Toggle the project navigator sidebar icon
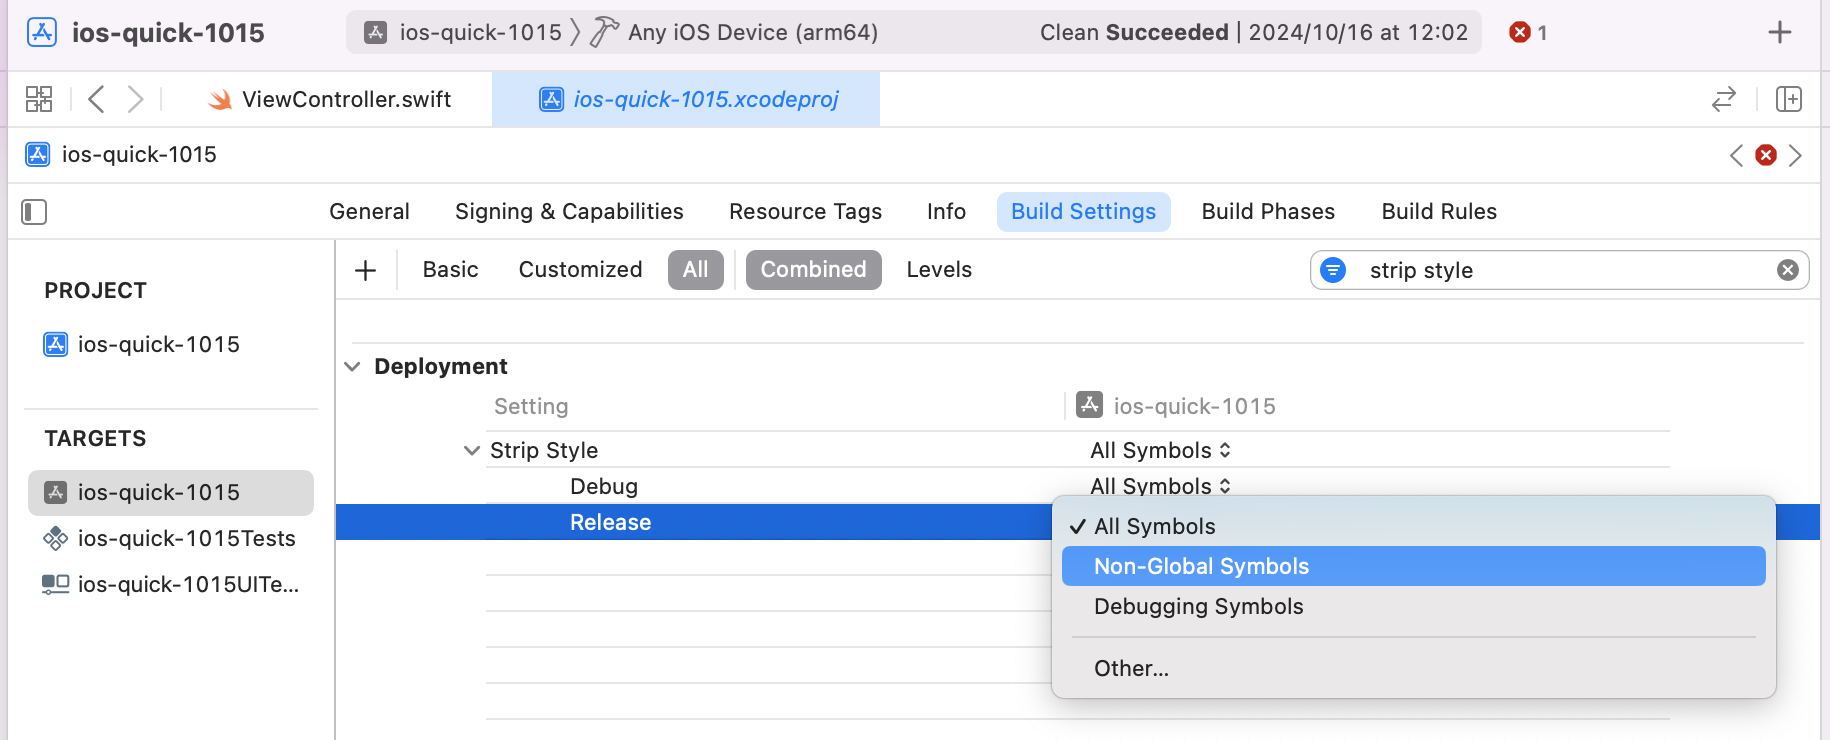The image size is (1830, 740). [34, 212]
